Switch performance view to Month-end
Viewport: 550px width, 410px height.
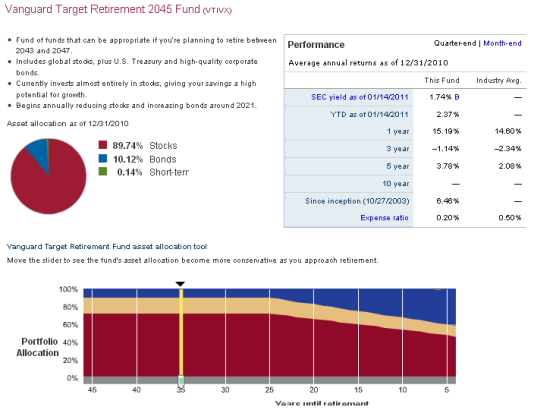502,43
